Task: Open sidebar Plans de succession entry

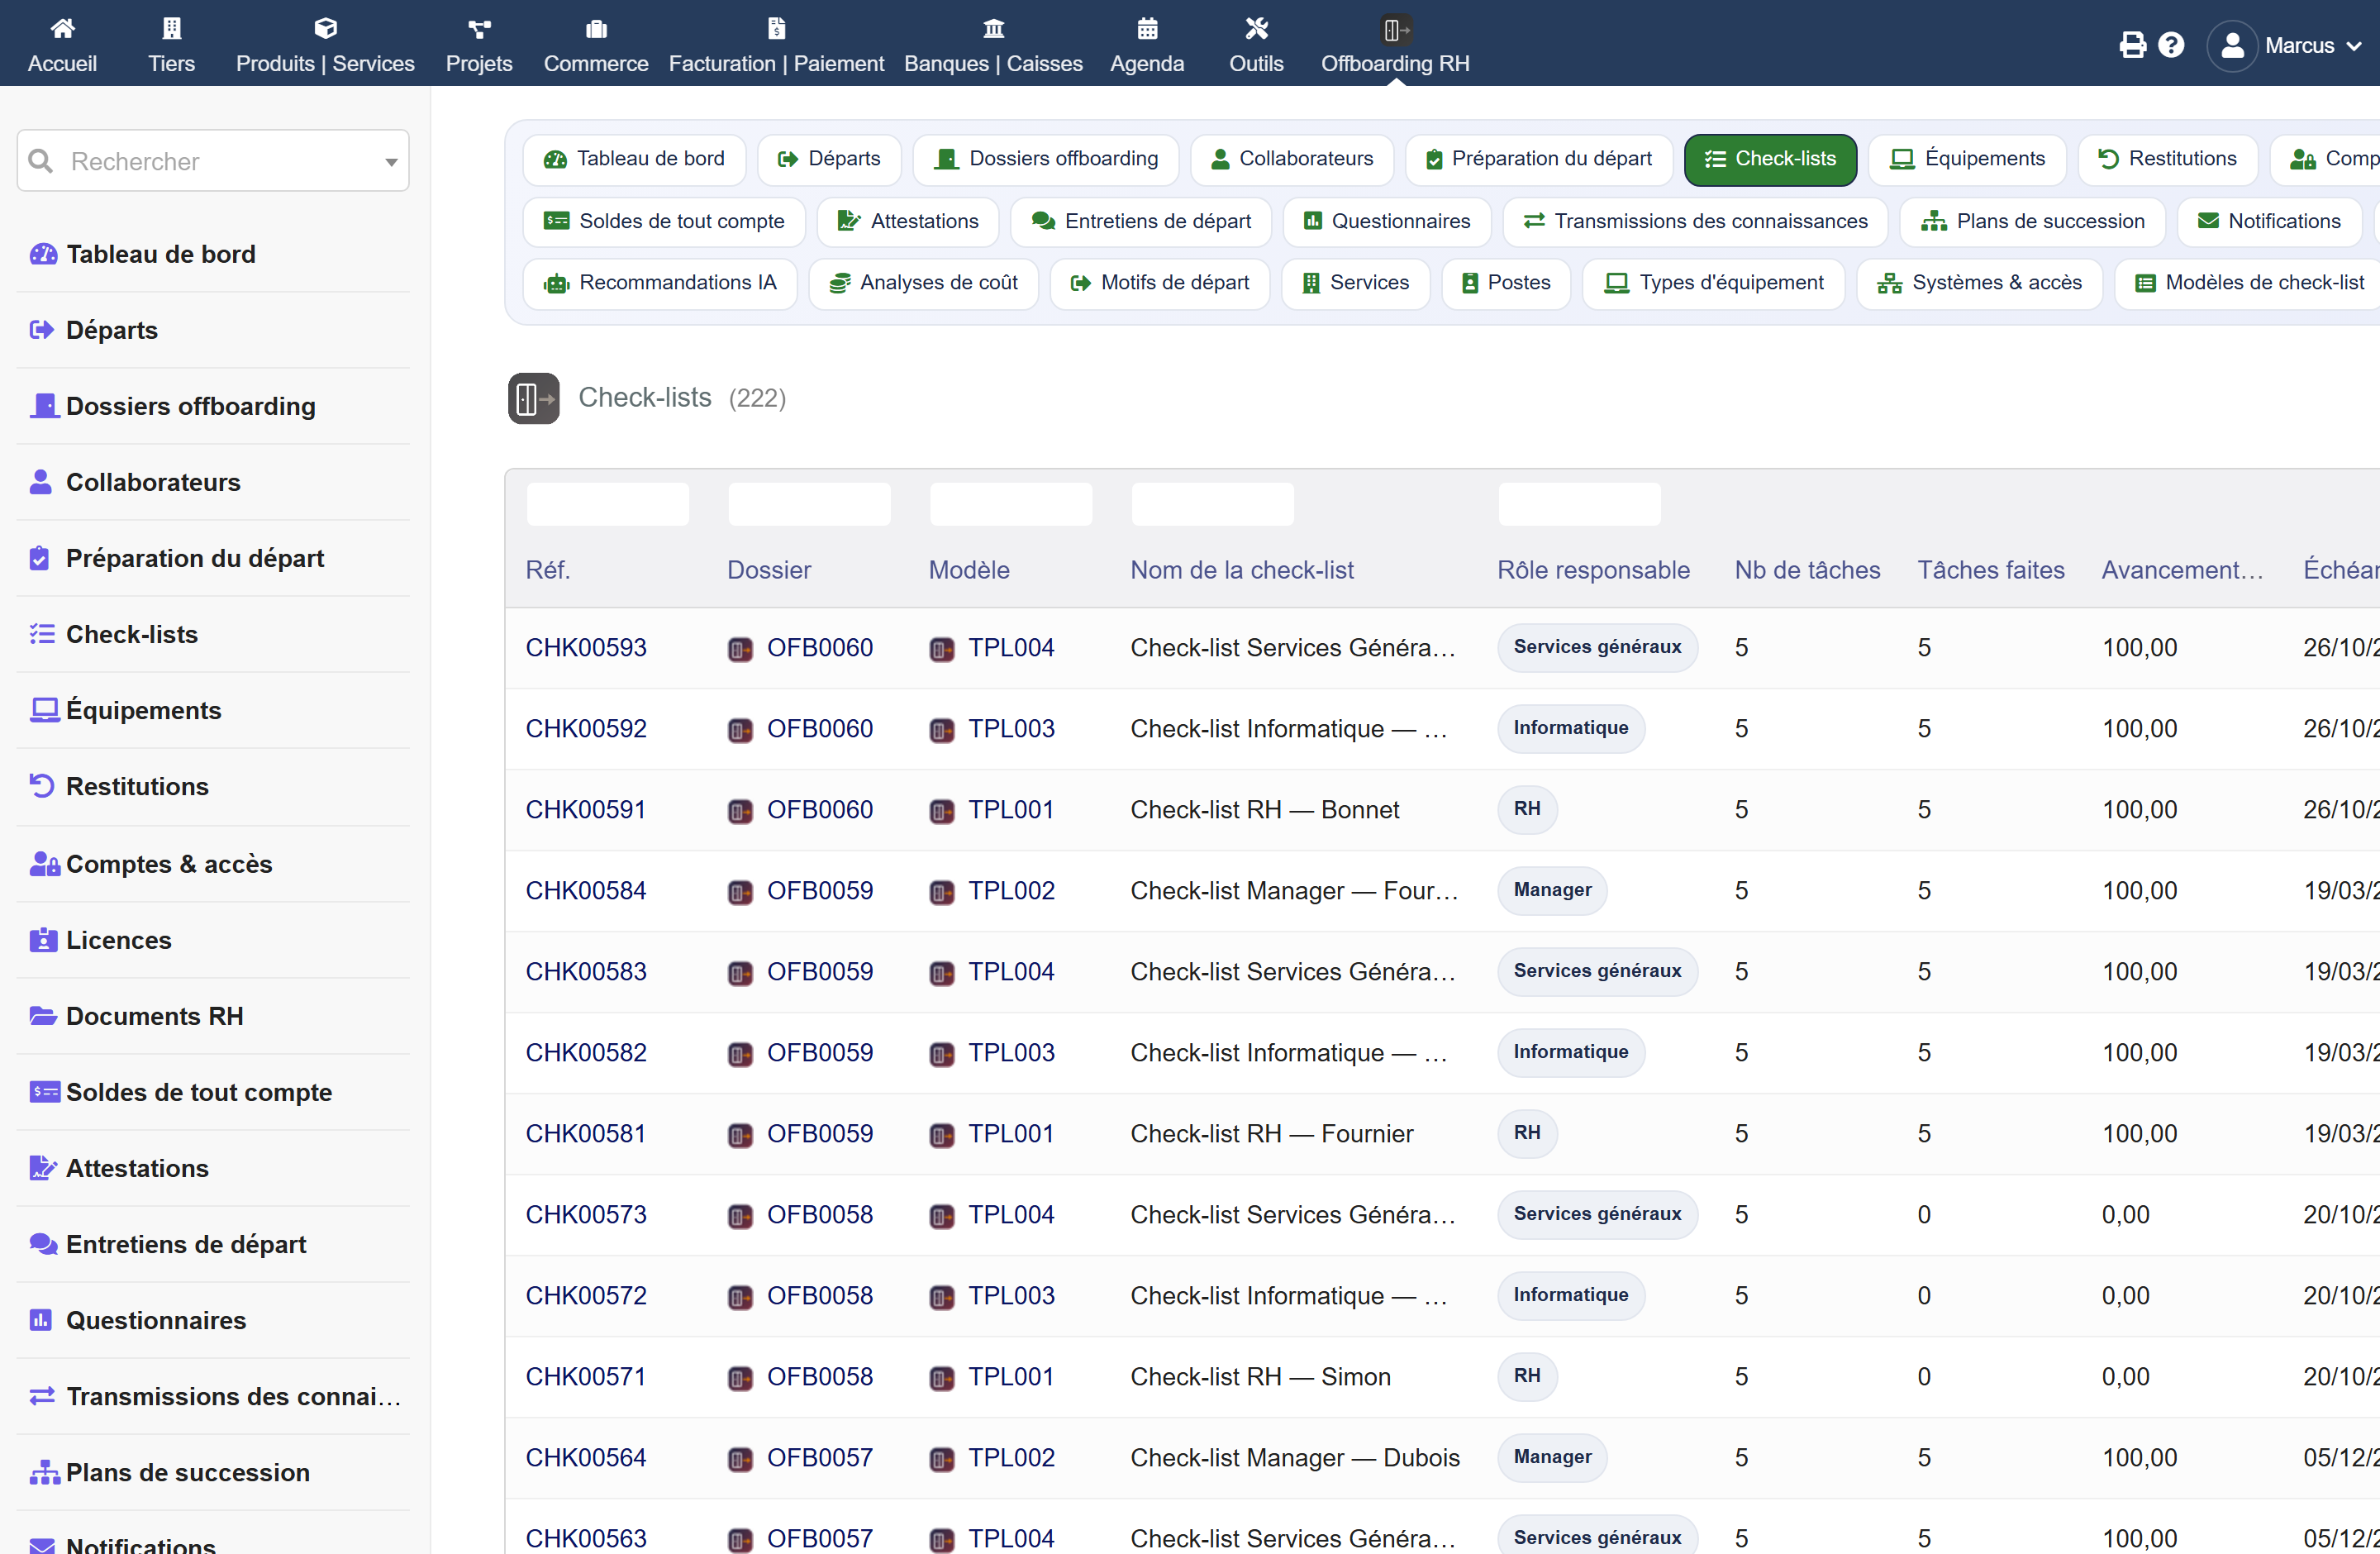Action: click(214, 1472)
